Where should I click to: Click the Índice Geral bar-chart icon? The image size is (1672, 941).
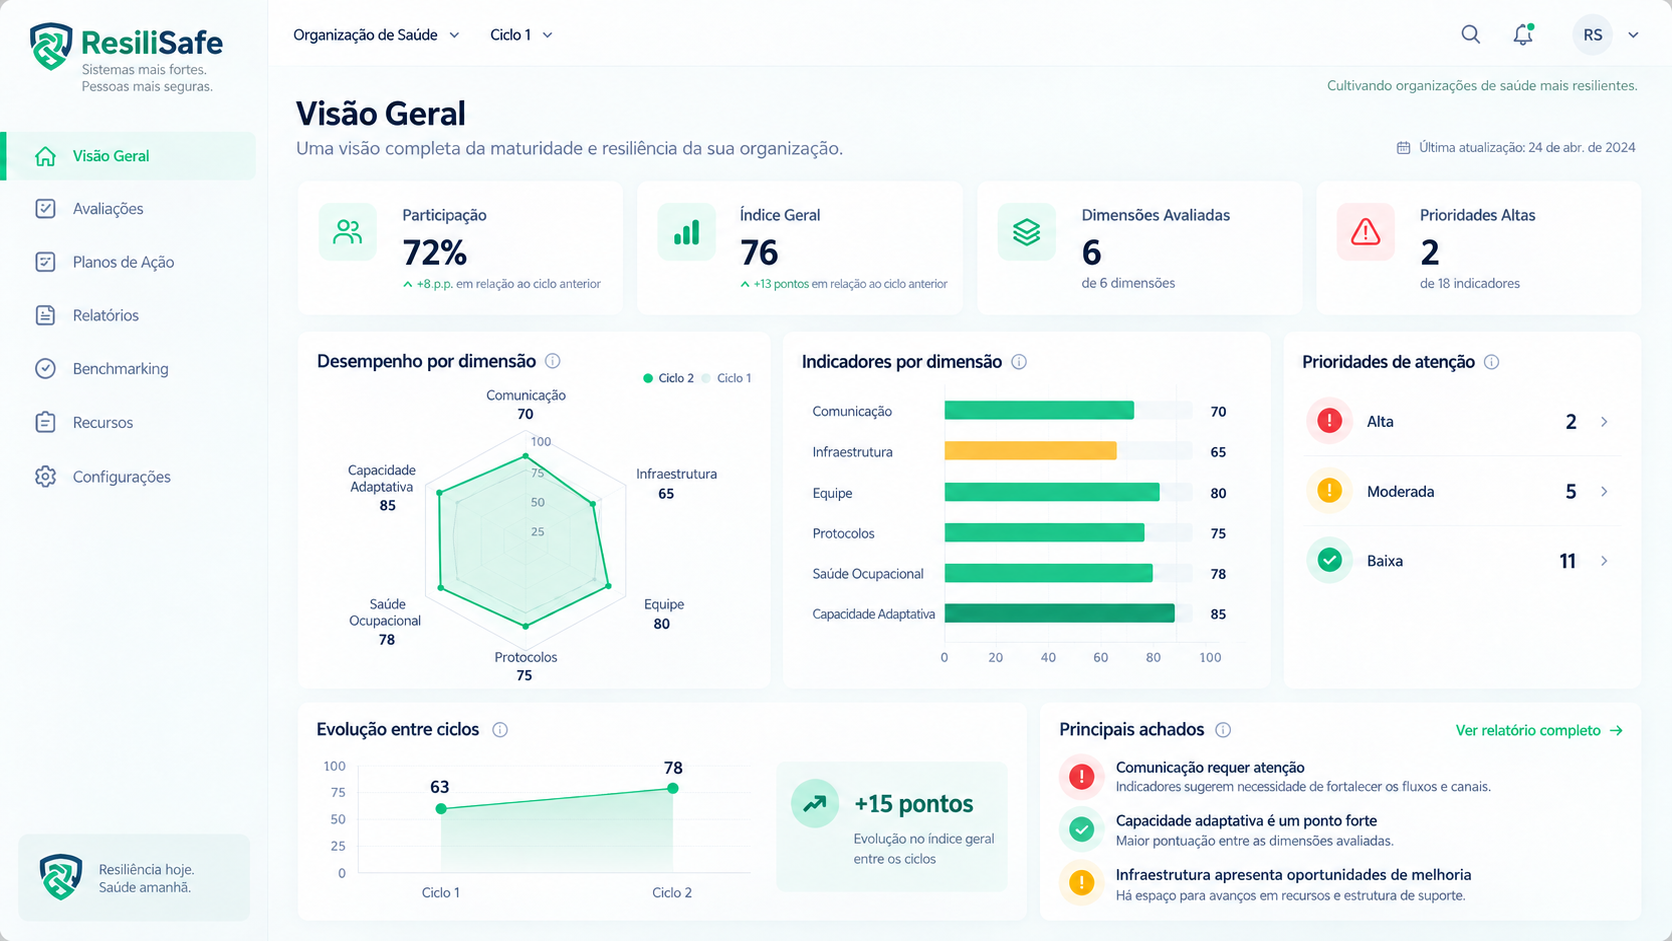[x=687, y=232]
